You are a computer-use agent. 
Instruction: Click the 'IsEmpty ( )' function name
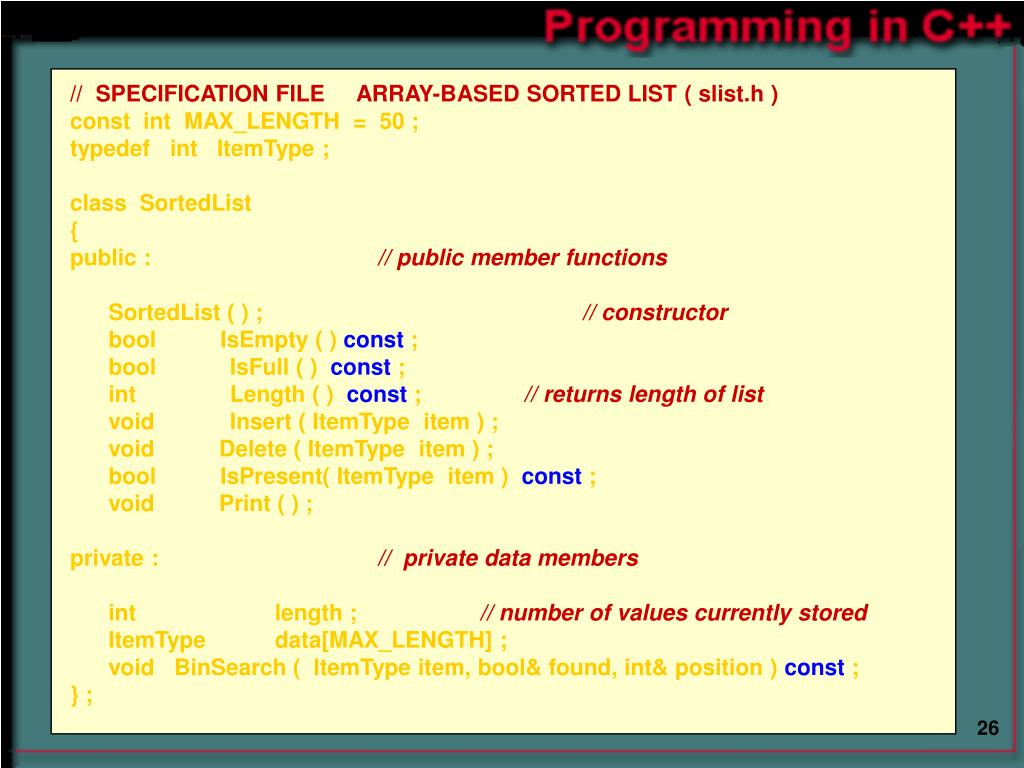[x=278, y=340]
